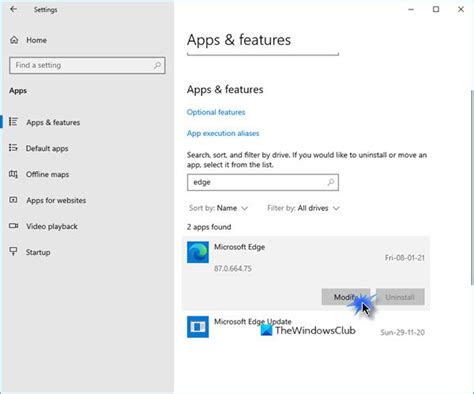
Task: Open the Optional features link
Action: point(216,112)
